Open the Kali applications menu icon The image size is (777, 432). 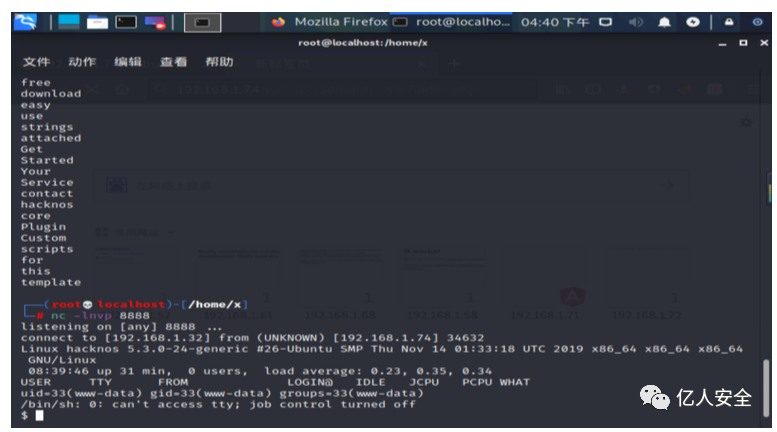point(25,22)
